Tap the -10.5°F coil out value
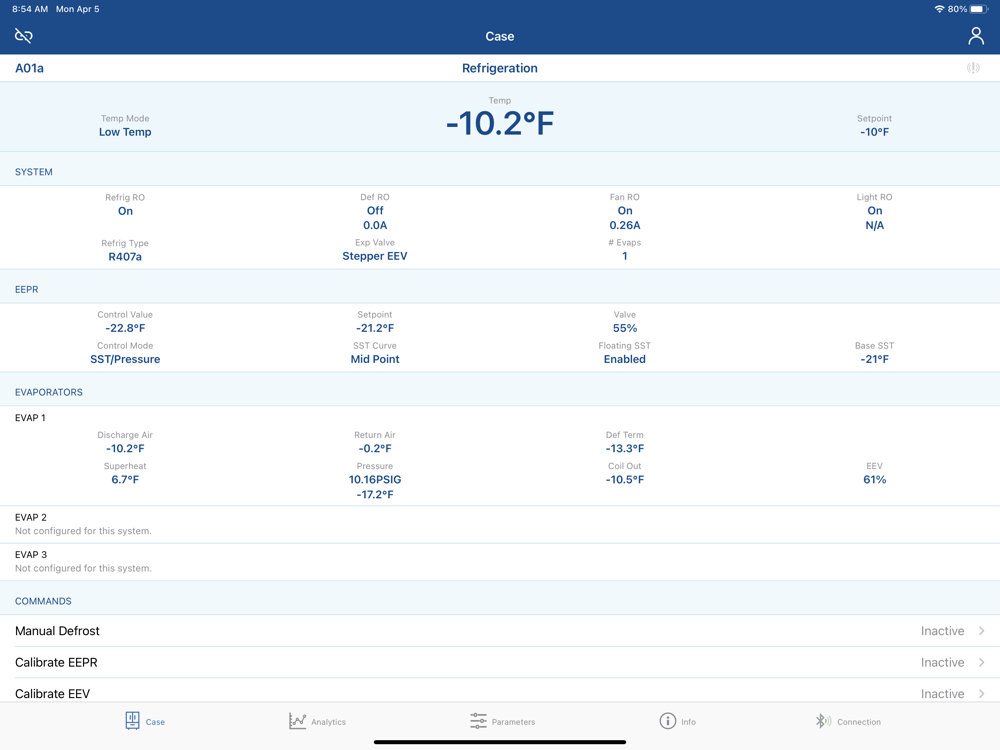The width and height of the screenshot is (1000, 750). 625,480
